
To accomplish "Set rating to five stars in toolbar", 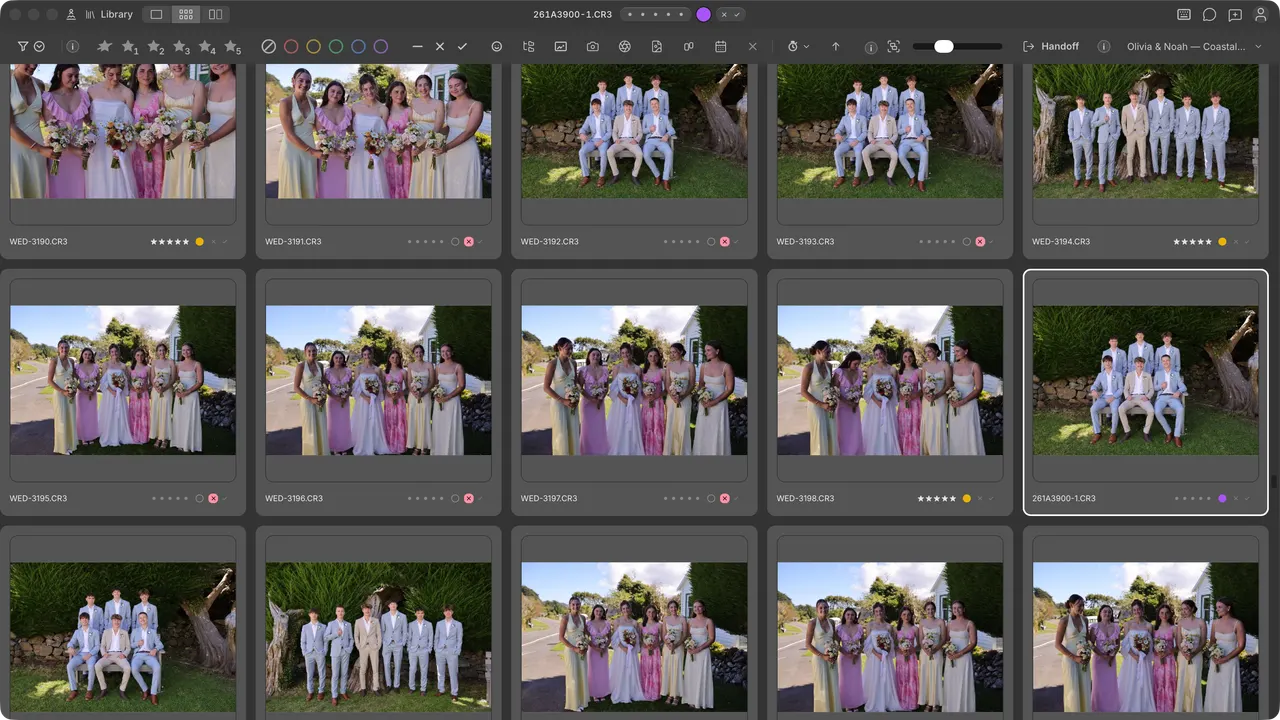I will (x=232, y=47).
